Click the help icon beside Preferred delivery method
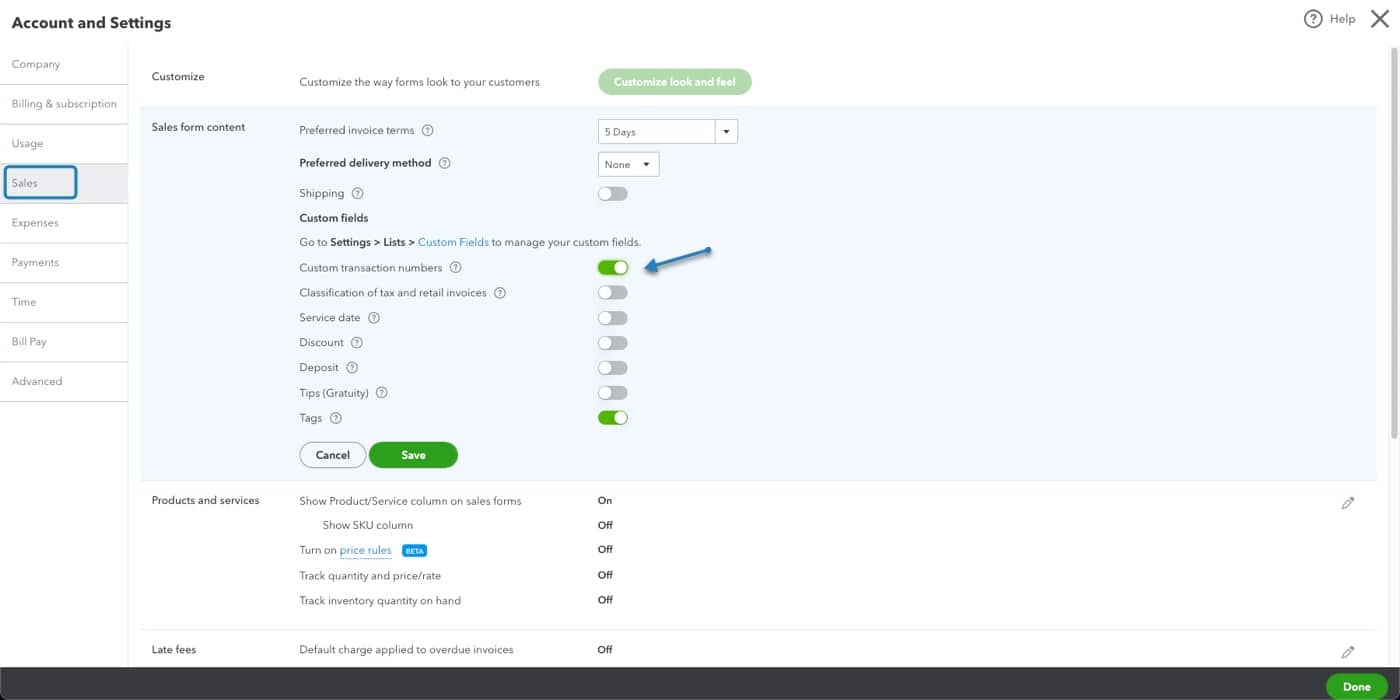The image size is (1400, 700). pos(445,163)
